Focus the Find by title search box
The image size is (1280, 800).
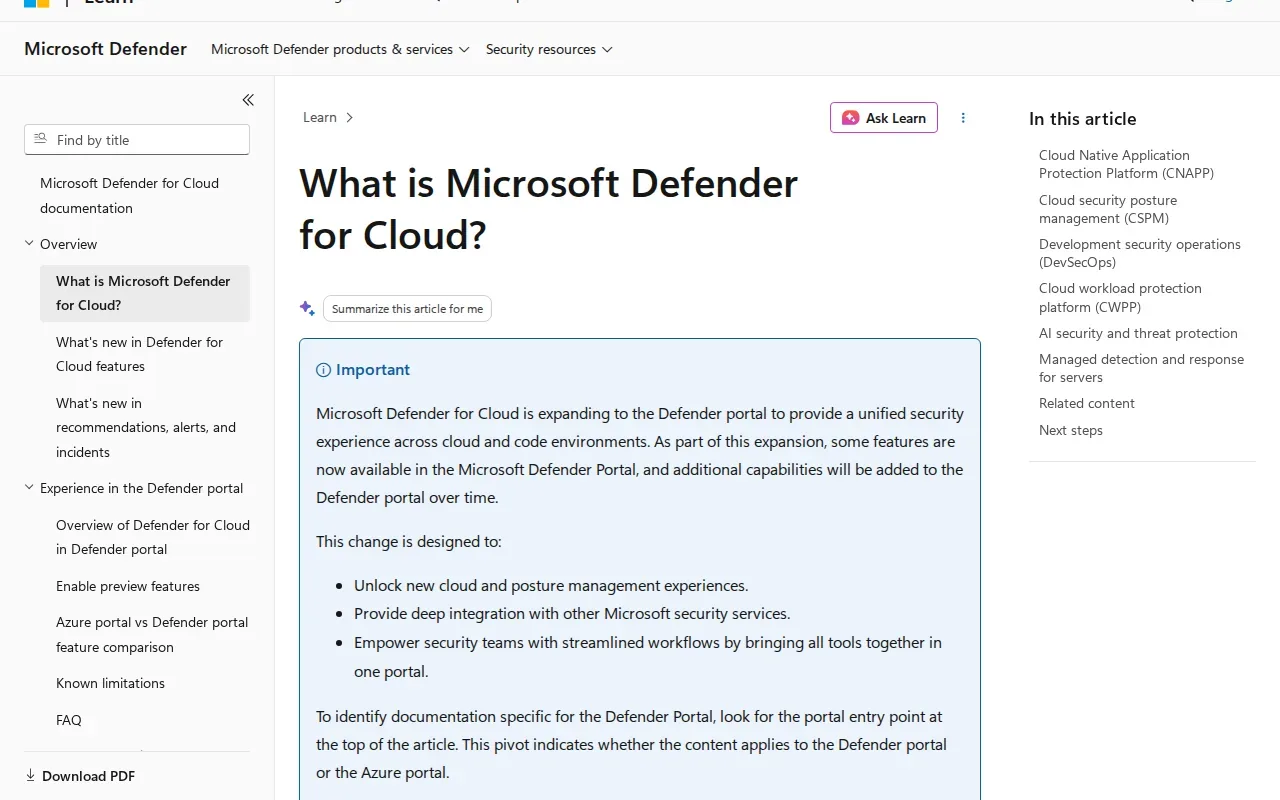[x=137, y=140]
